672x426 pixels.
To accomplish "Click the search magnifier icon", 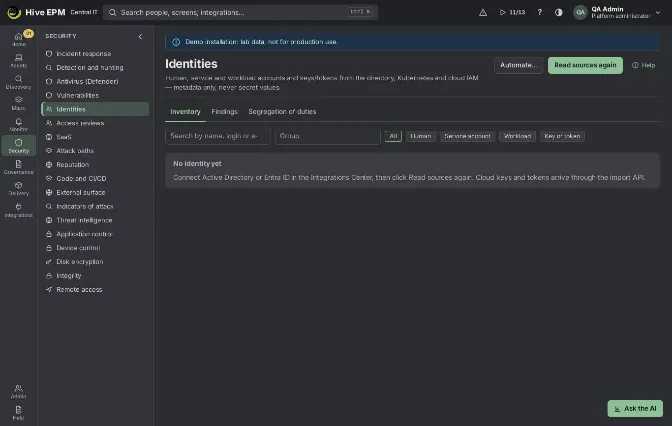I will point(112,12).
